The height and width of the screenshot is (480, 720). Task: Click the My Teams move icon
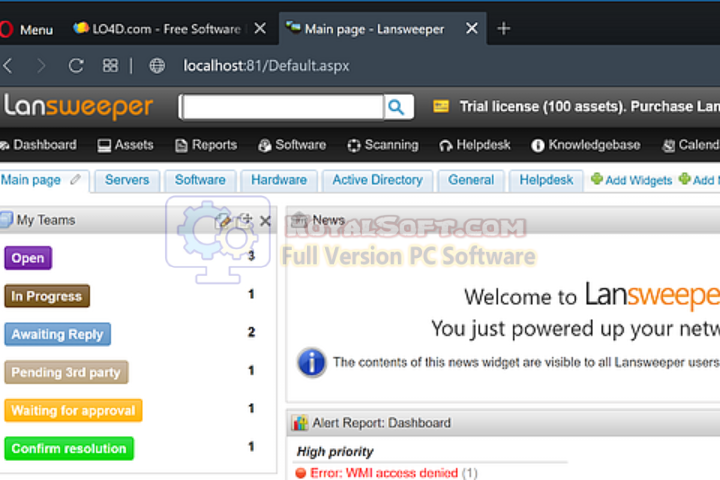(246, 220)
